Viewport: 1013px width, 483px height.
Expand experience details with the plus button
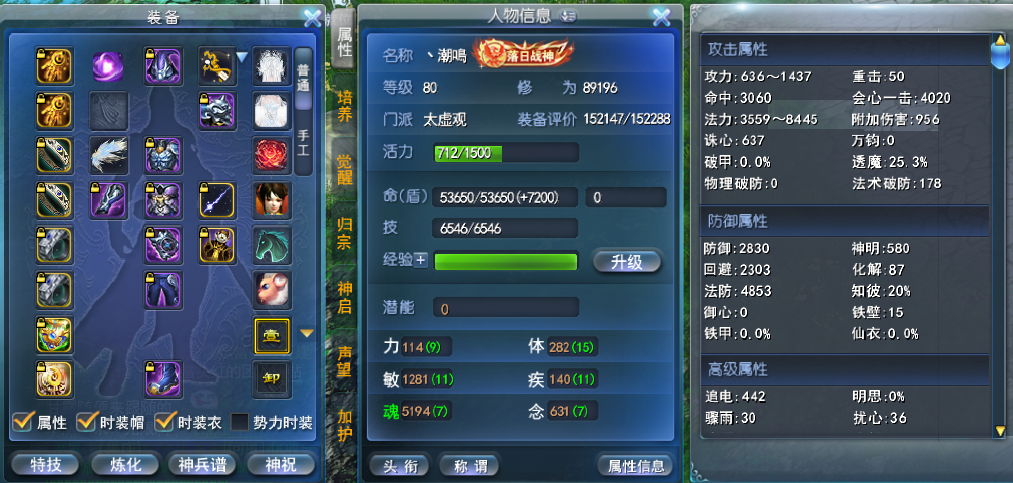point(421,261)
